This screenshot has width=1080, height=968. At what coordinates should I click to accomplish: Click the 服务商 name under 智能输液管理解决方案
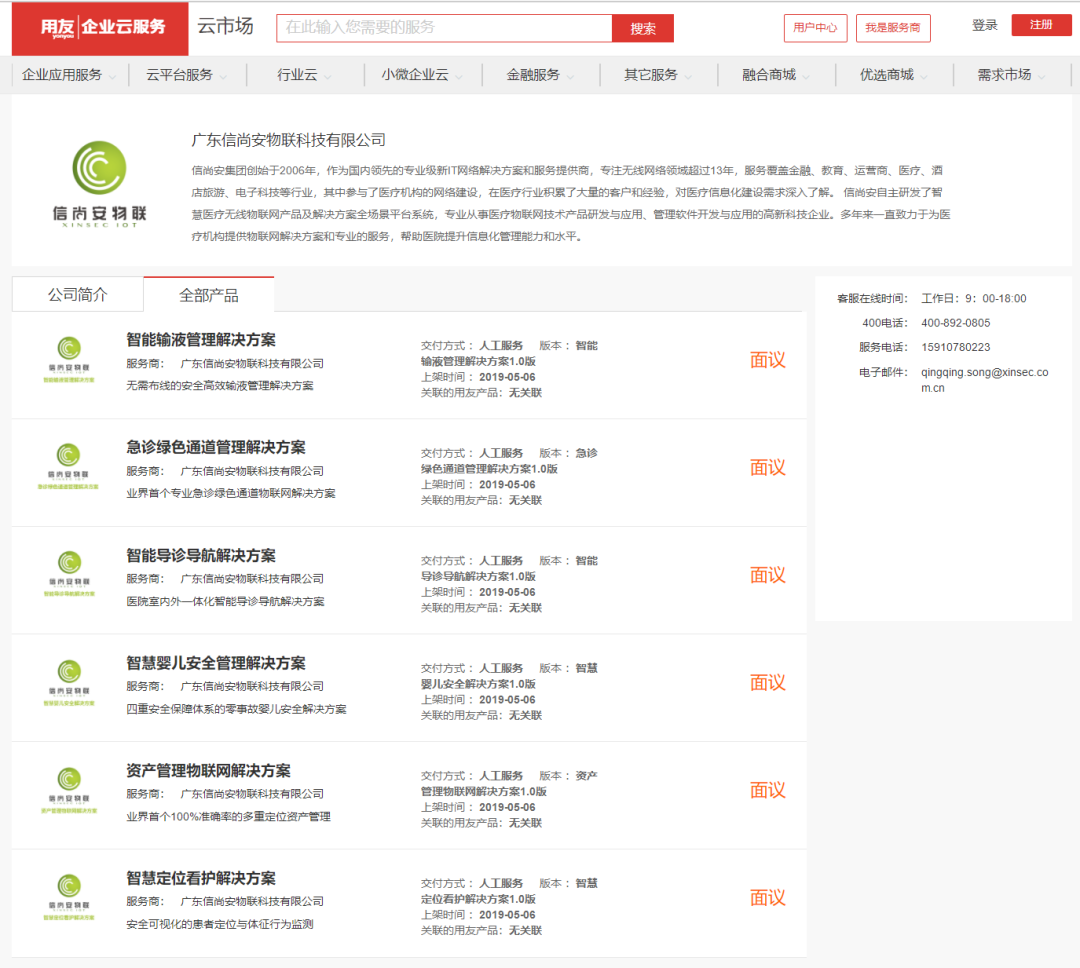252,363
